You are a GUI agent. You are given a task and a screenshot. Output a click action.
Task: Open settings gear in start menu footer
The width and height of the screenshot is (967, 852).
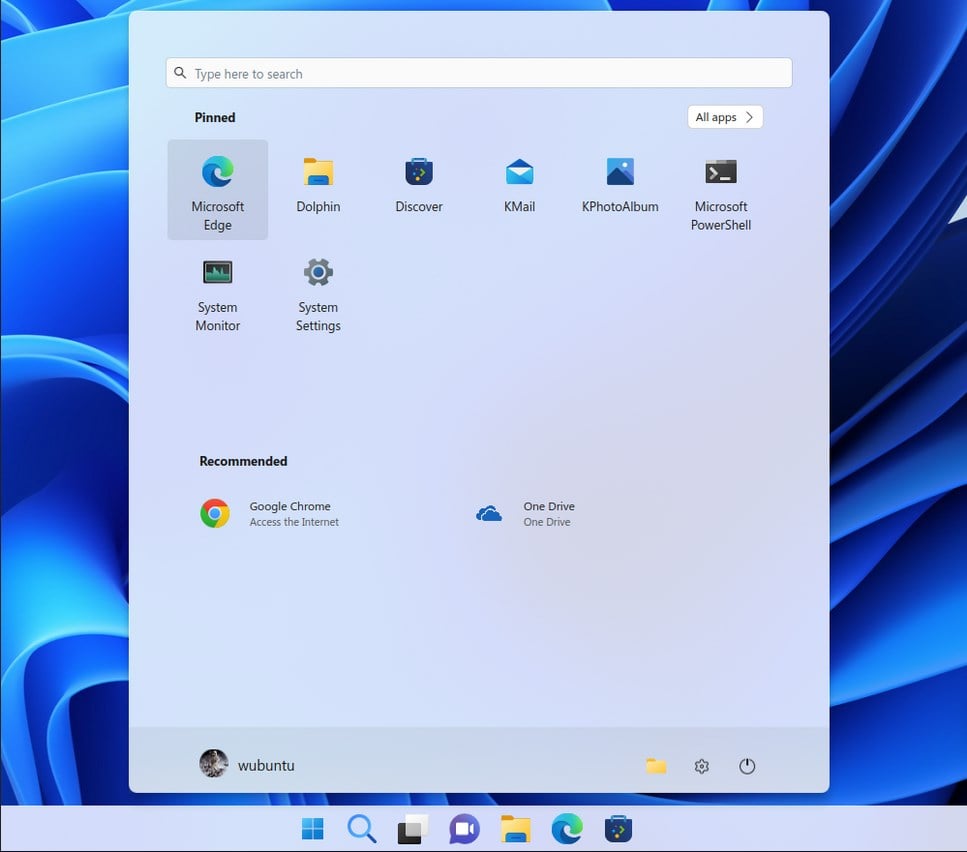pos(701,766)
